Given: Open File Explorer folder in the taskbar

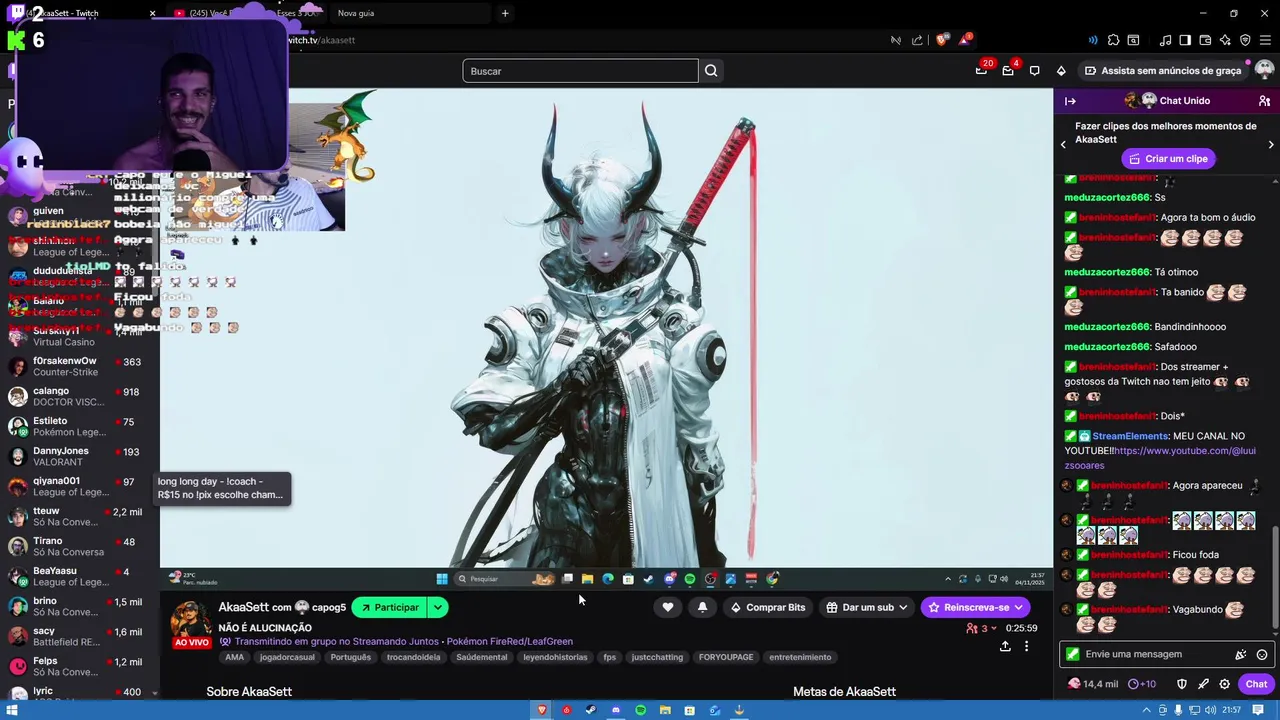Looking at the screenshot, I should 665,710.
